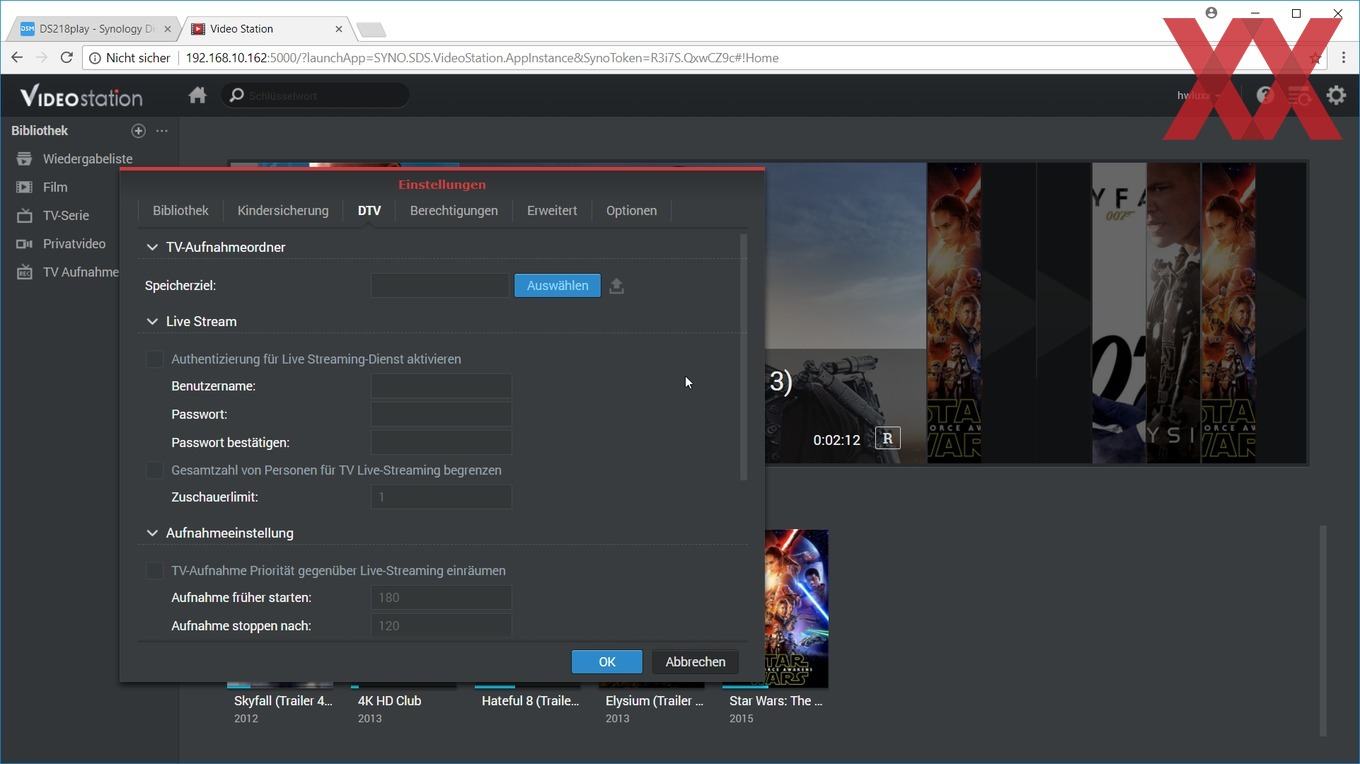1360x764 pixels.
Task: Switch to DS218play Synology tab
Action: click(x=95, y=29)
